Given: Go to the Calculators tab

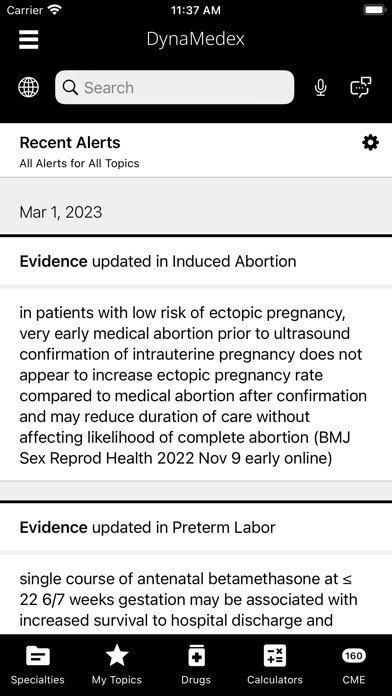Looking at the screenshot, I should click(275, 664).
